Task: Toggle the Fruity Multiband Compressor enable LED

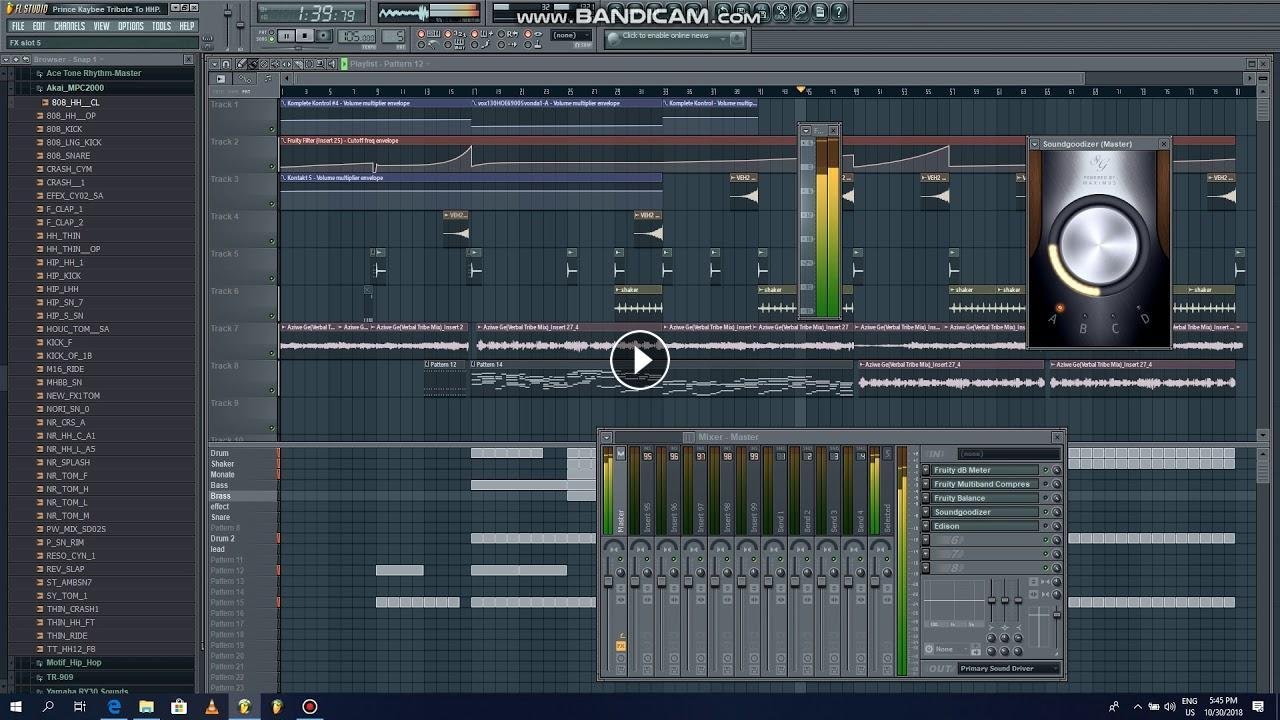Action: click(1046, 484)
